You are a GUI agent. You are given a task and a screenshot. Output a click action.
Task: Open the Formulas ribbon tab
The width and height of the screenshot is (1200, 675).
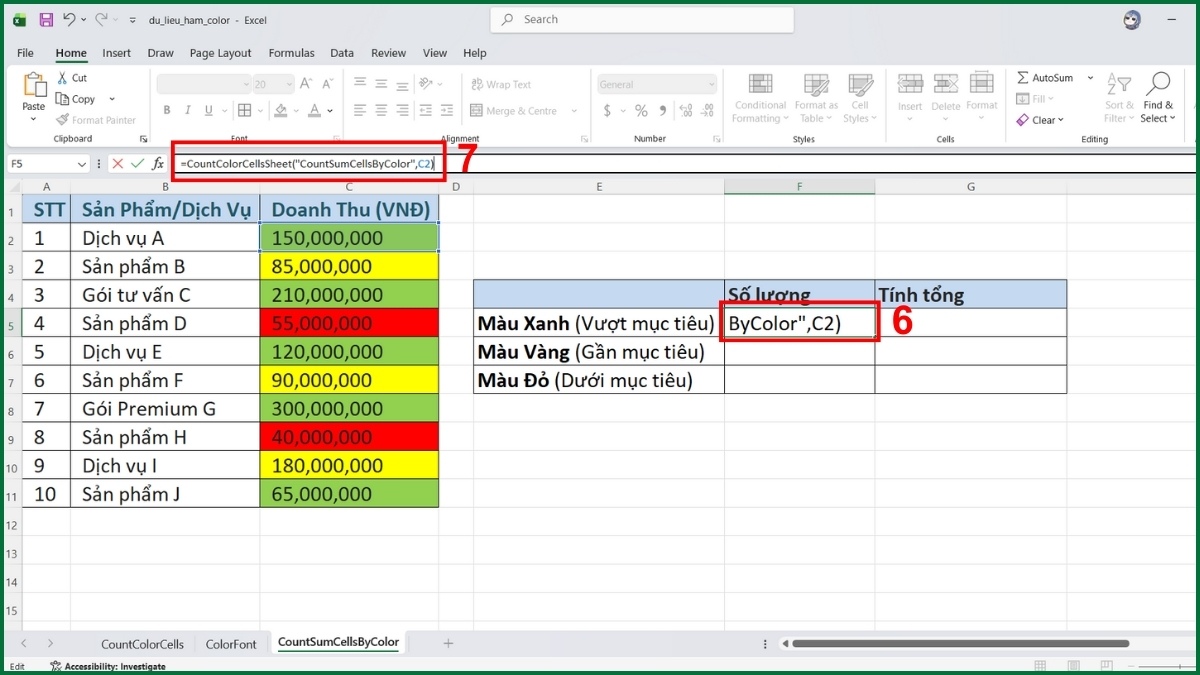click(x=291, y=53)
